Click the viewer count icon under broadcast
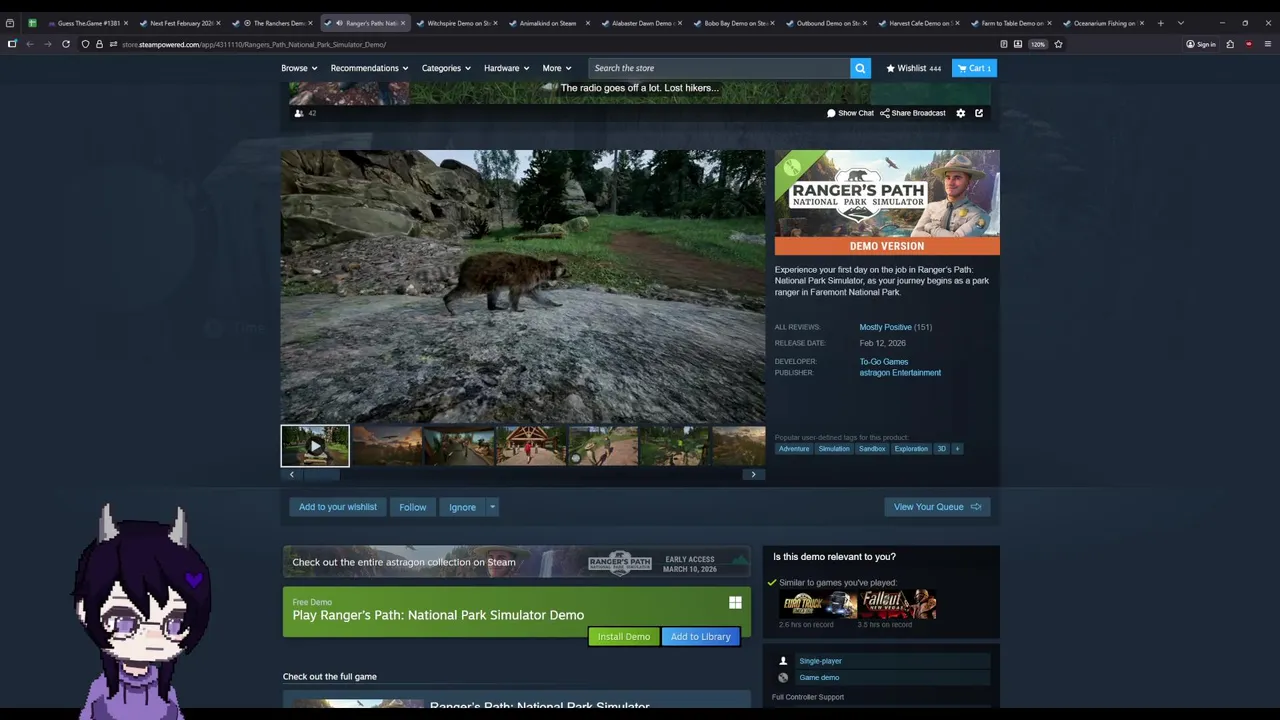The image size is (1280, 720). (299, 113)
